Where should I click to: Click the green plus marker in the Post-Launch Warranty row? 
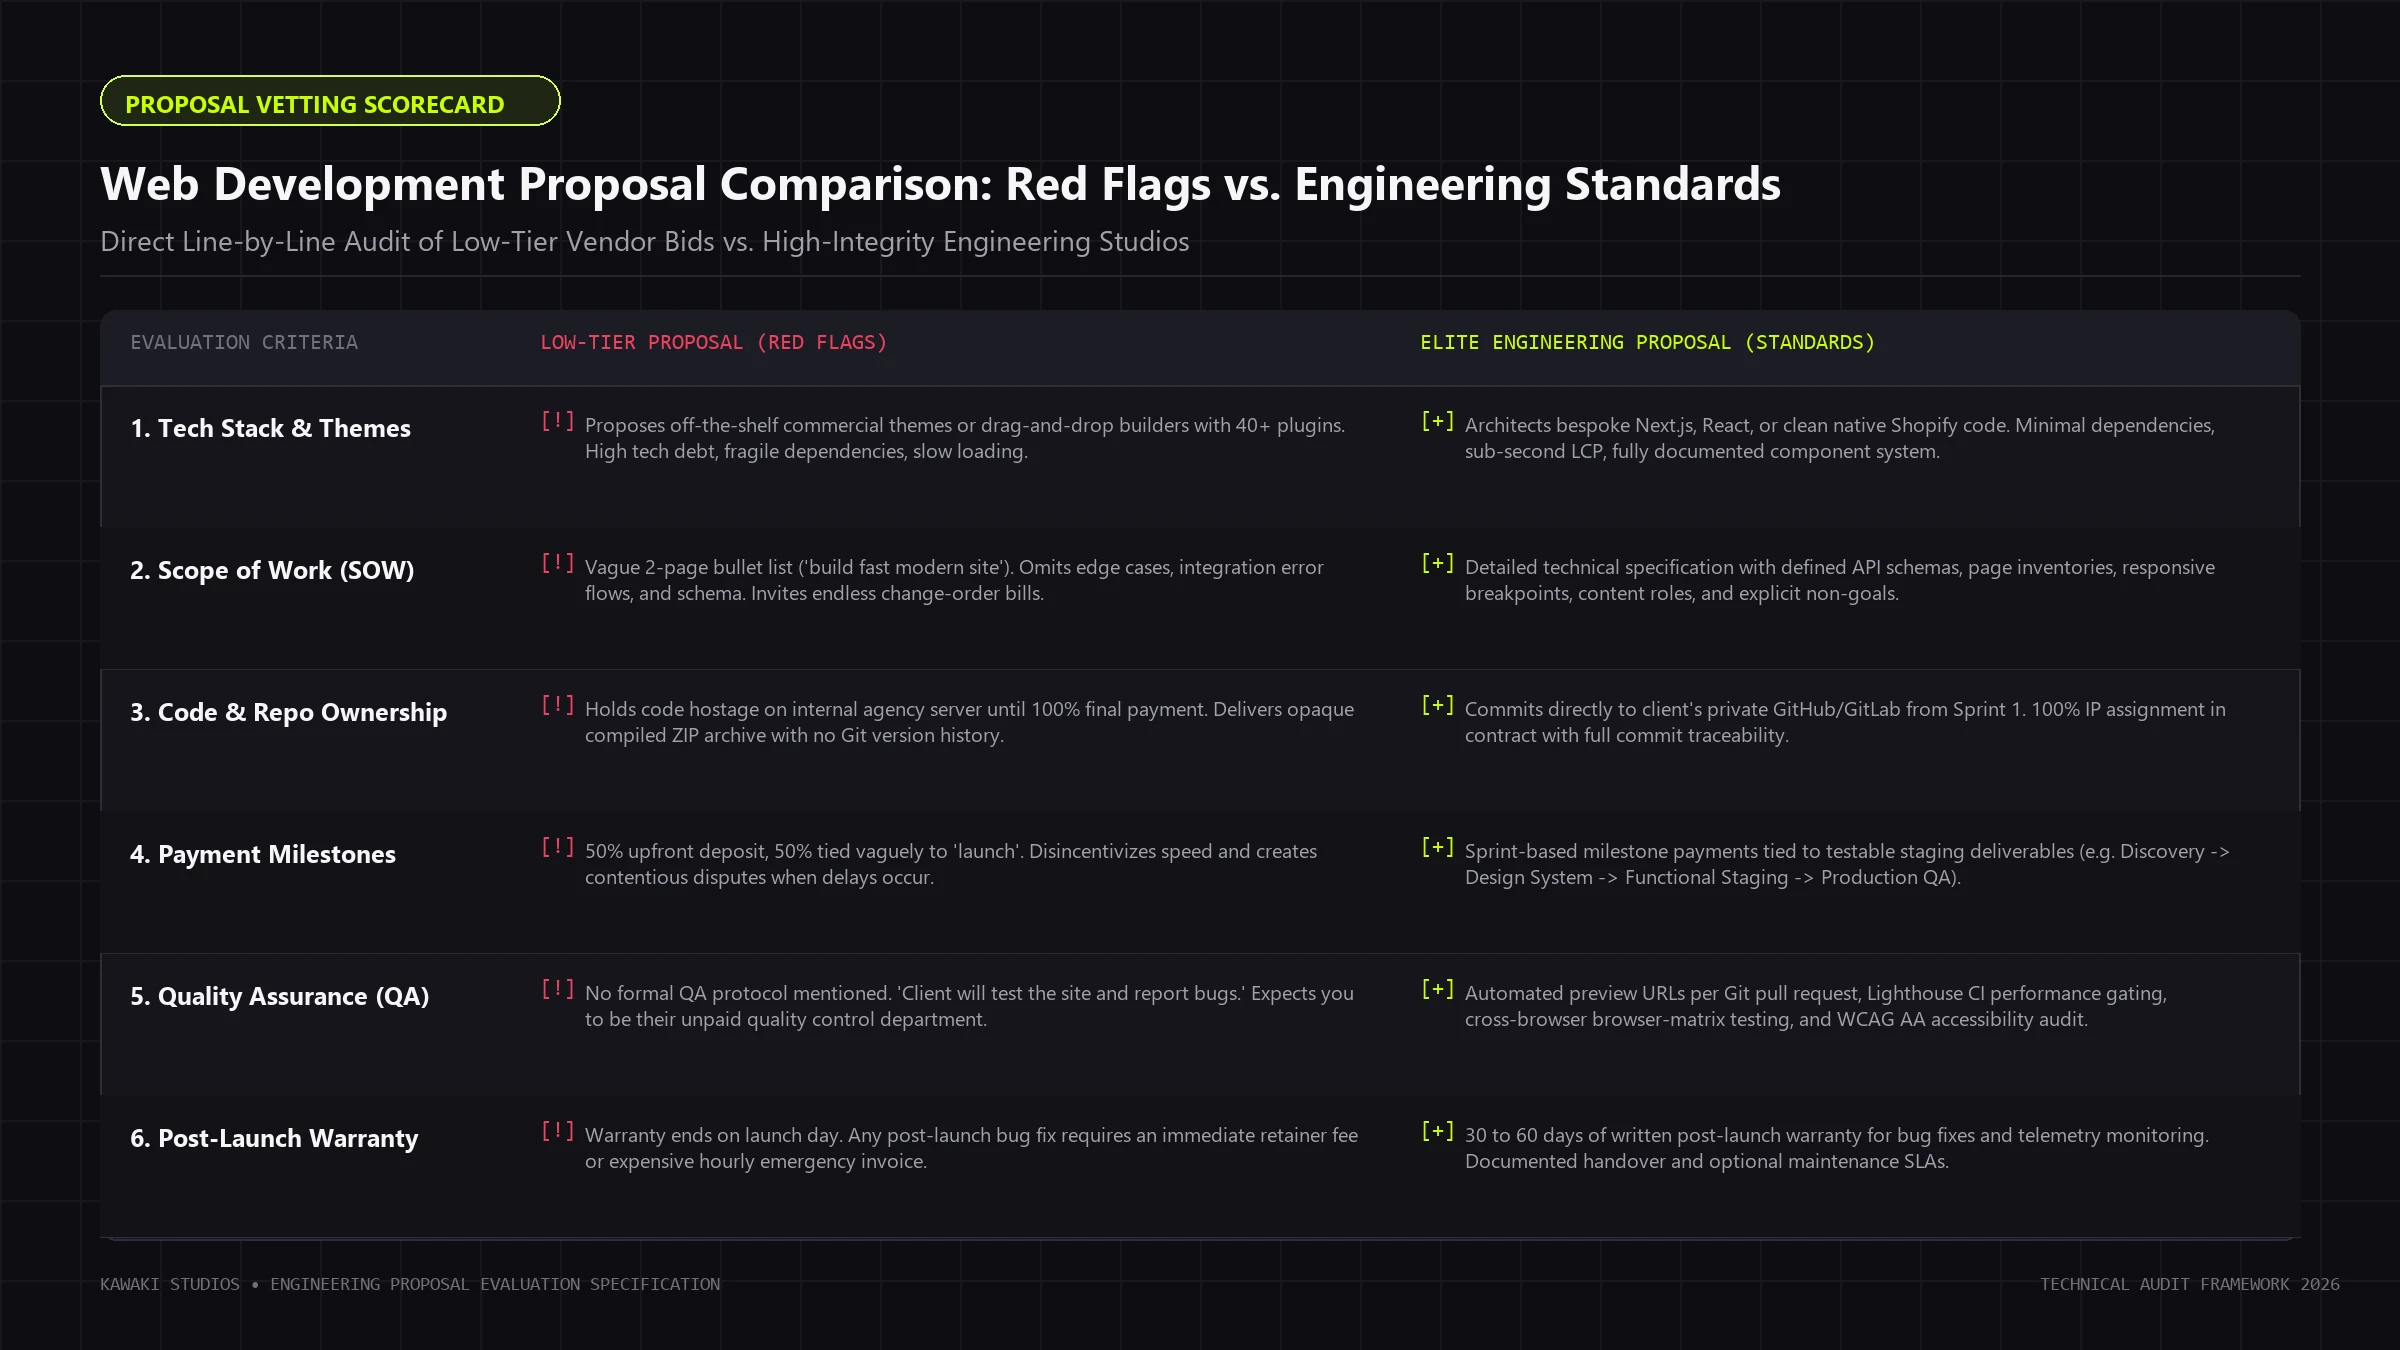(x=1437, y=1131)
